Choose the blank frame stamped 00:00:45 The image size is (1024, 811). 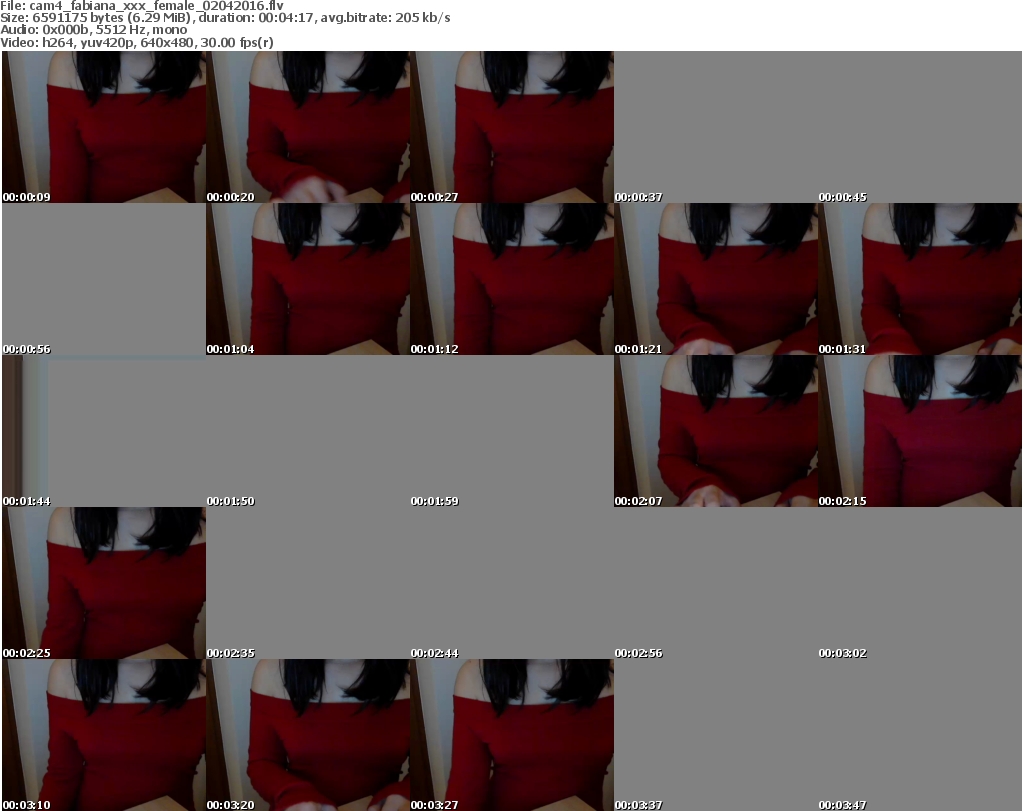[920, 127]
